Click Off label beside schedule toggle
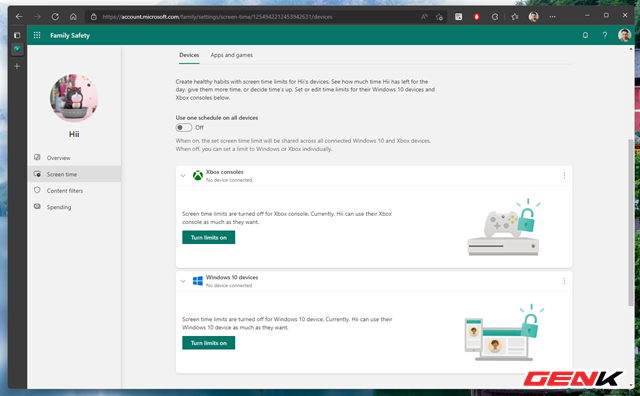Image resolution: width=640 pixels, height=396 pixels. click(x=199, y=128)
